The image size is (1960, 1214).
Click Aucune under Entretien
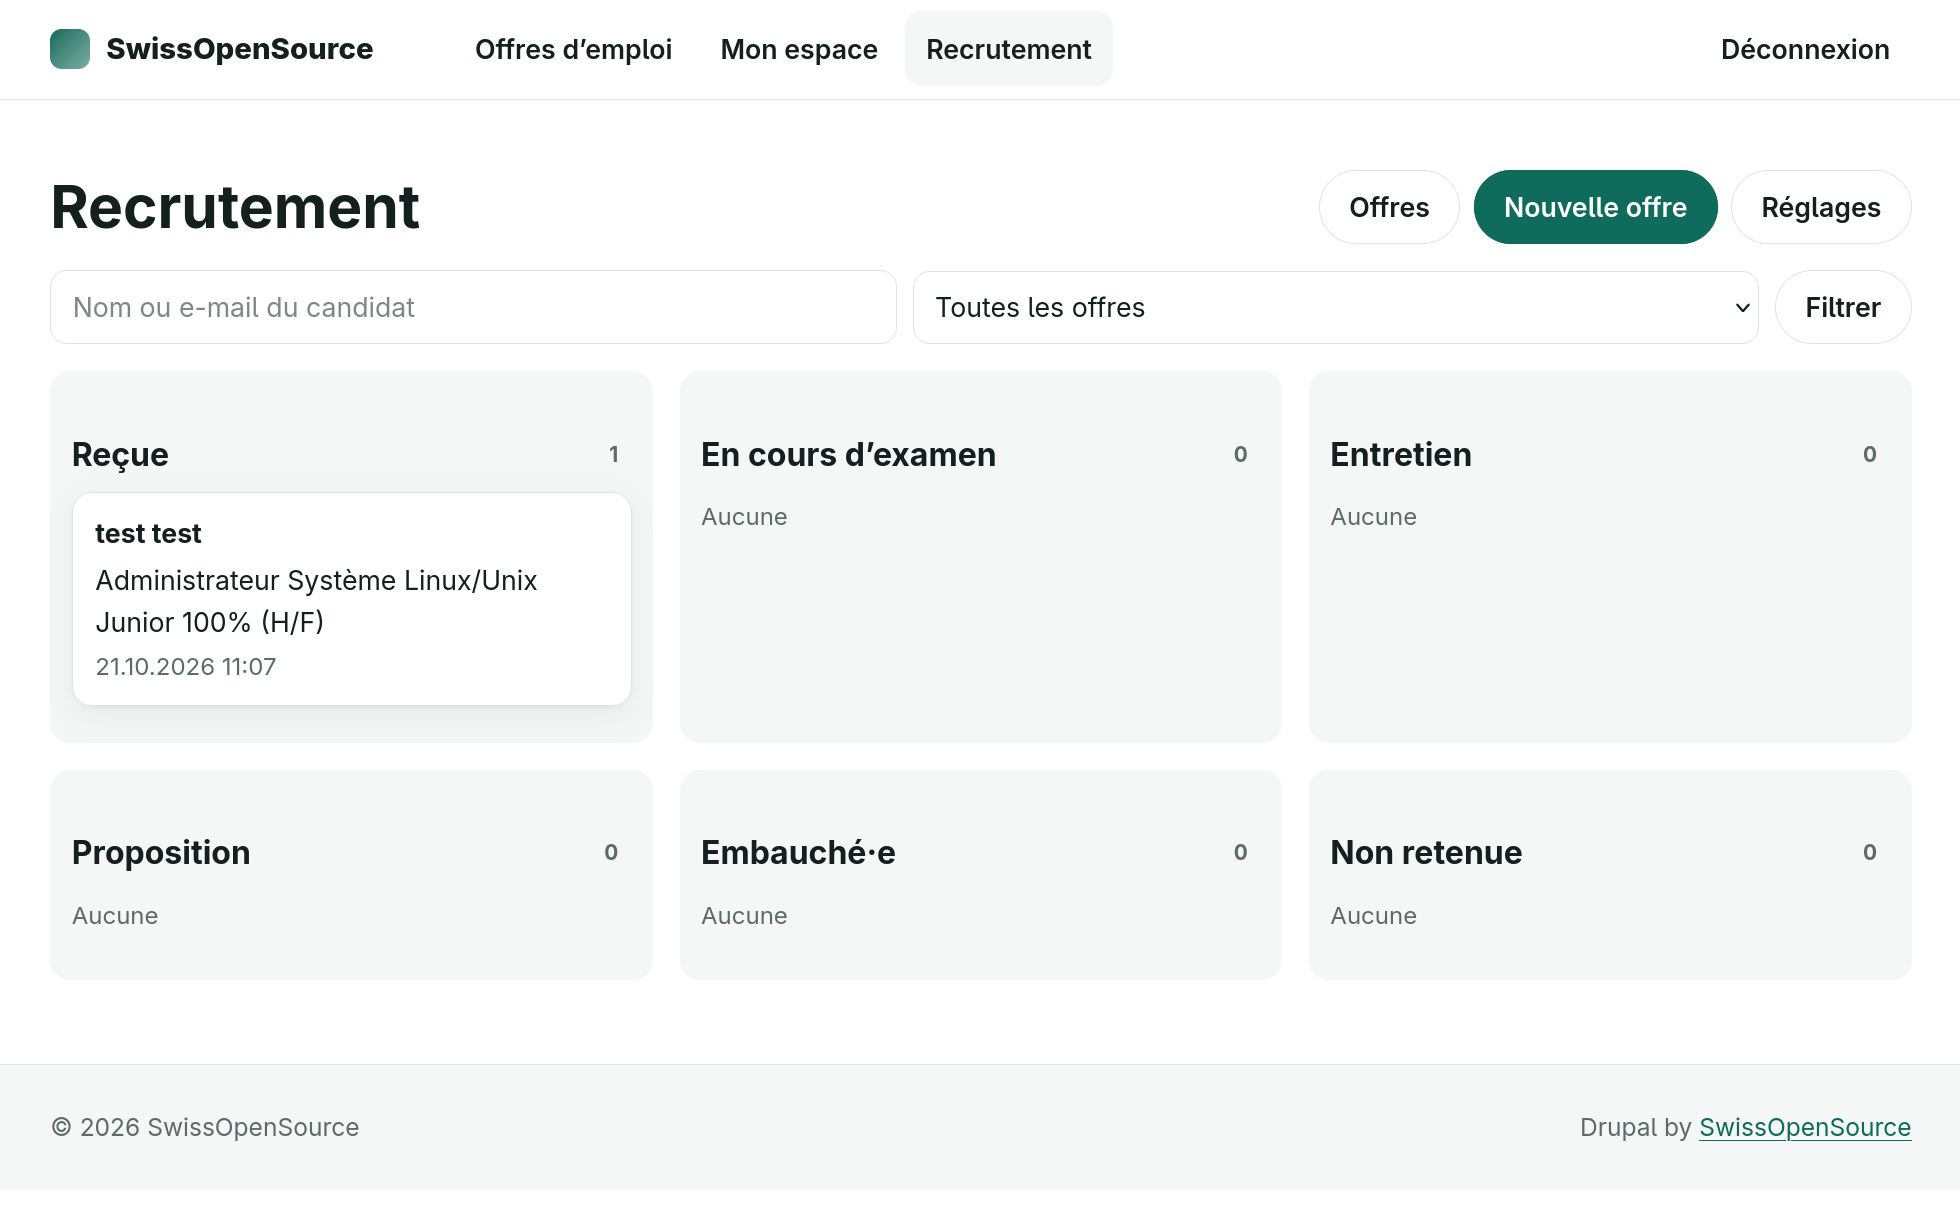point(1373,517)
